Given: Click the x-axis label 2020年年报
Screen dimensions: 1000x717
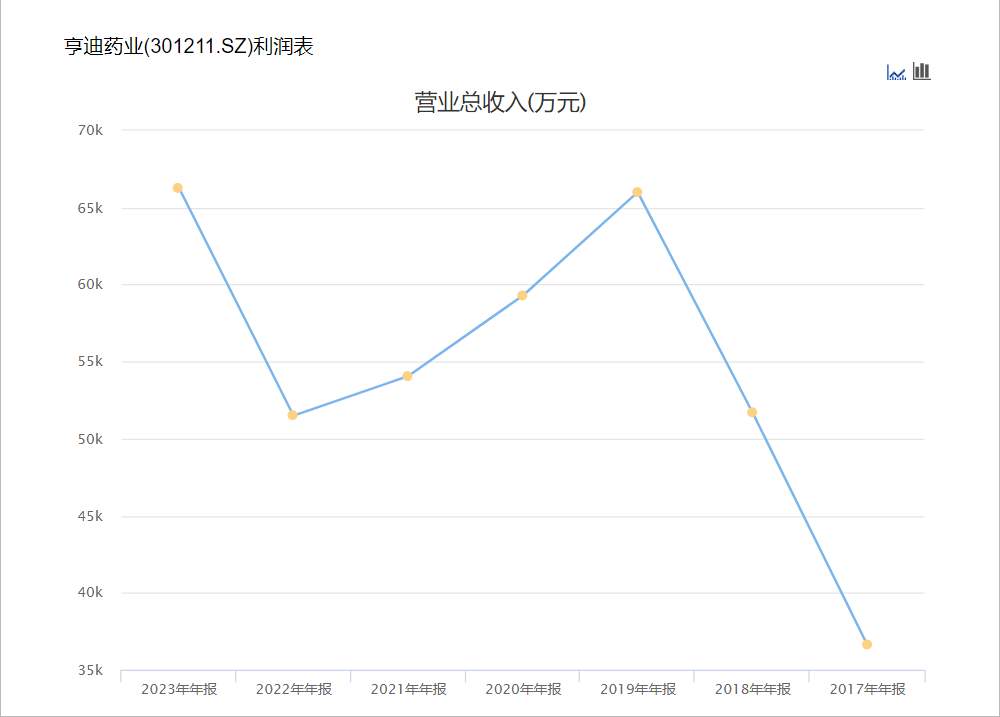Looking at the screenshot, I should [524, 690].
